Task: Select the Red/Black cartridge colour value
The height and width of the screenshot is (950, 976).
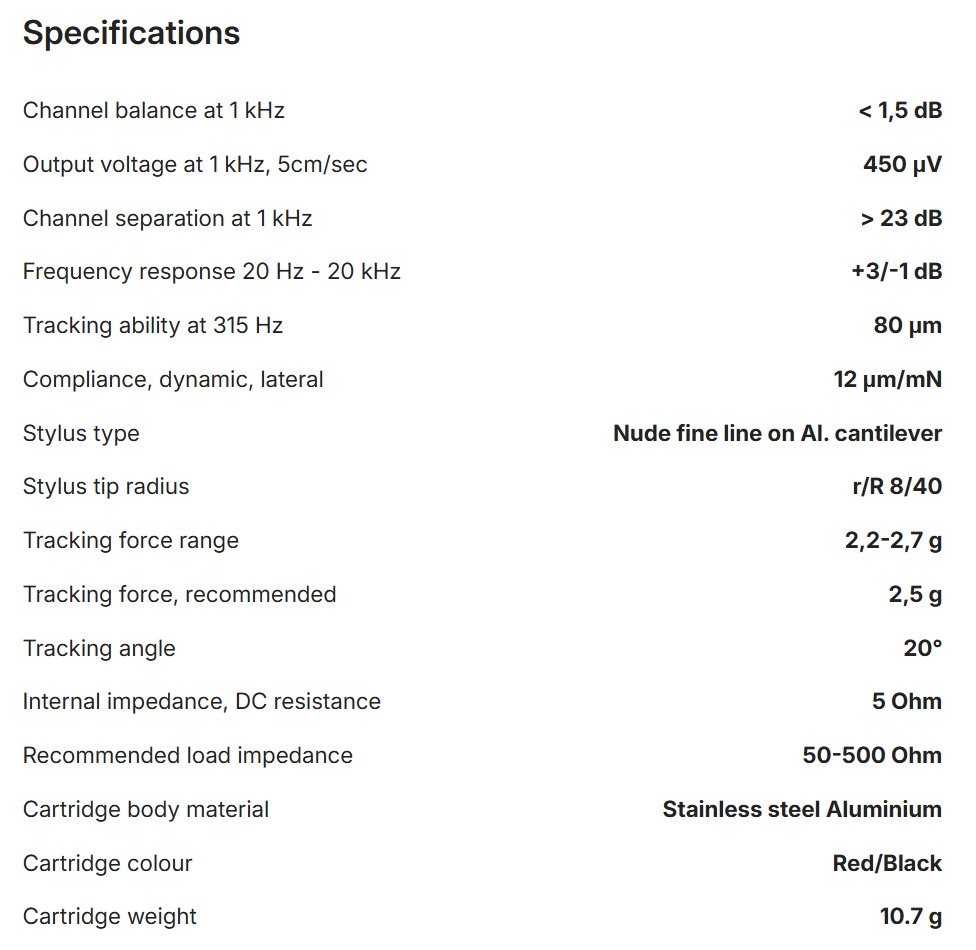Action: 887,864
